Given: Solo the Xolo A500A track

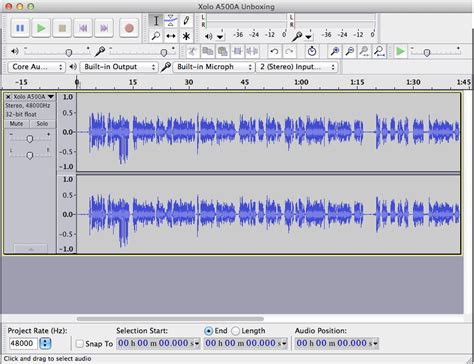Looking at the screenshot, I should [x=42, y=124].
